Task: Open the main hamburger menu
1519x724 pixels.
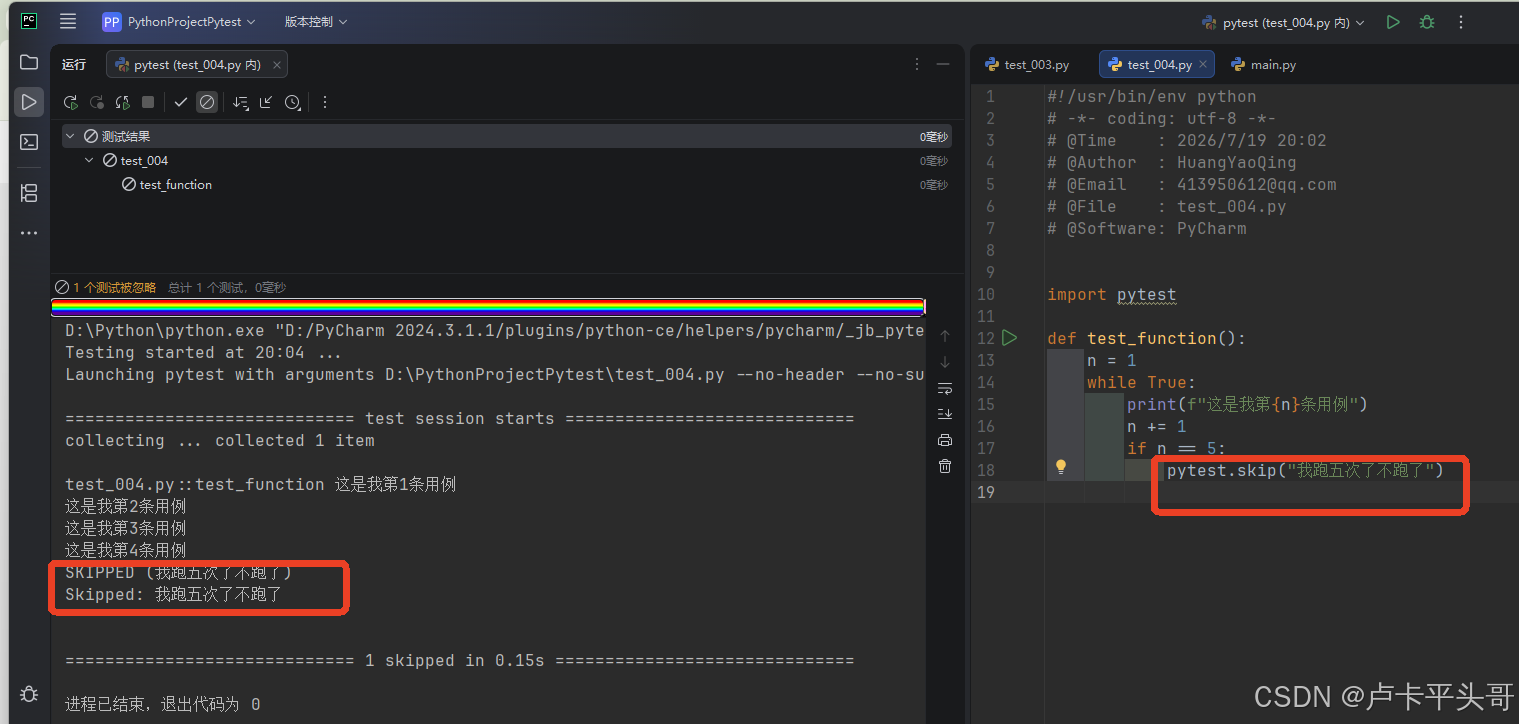Action: pyautogui.click(x=68, y=21)
